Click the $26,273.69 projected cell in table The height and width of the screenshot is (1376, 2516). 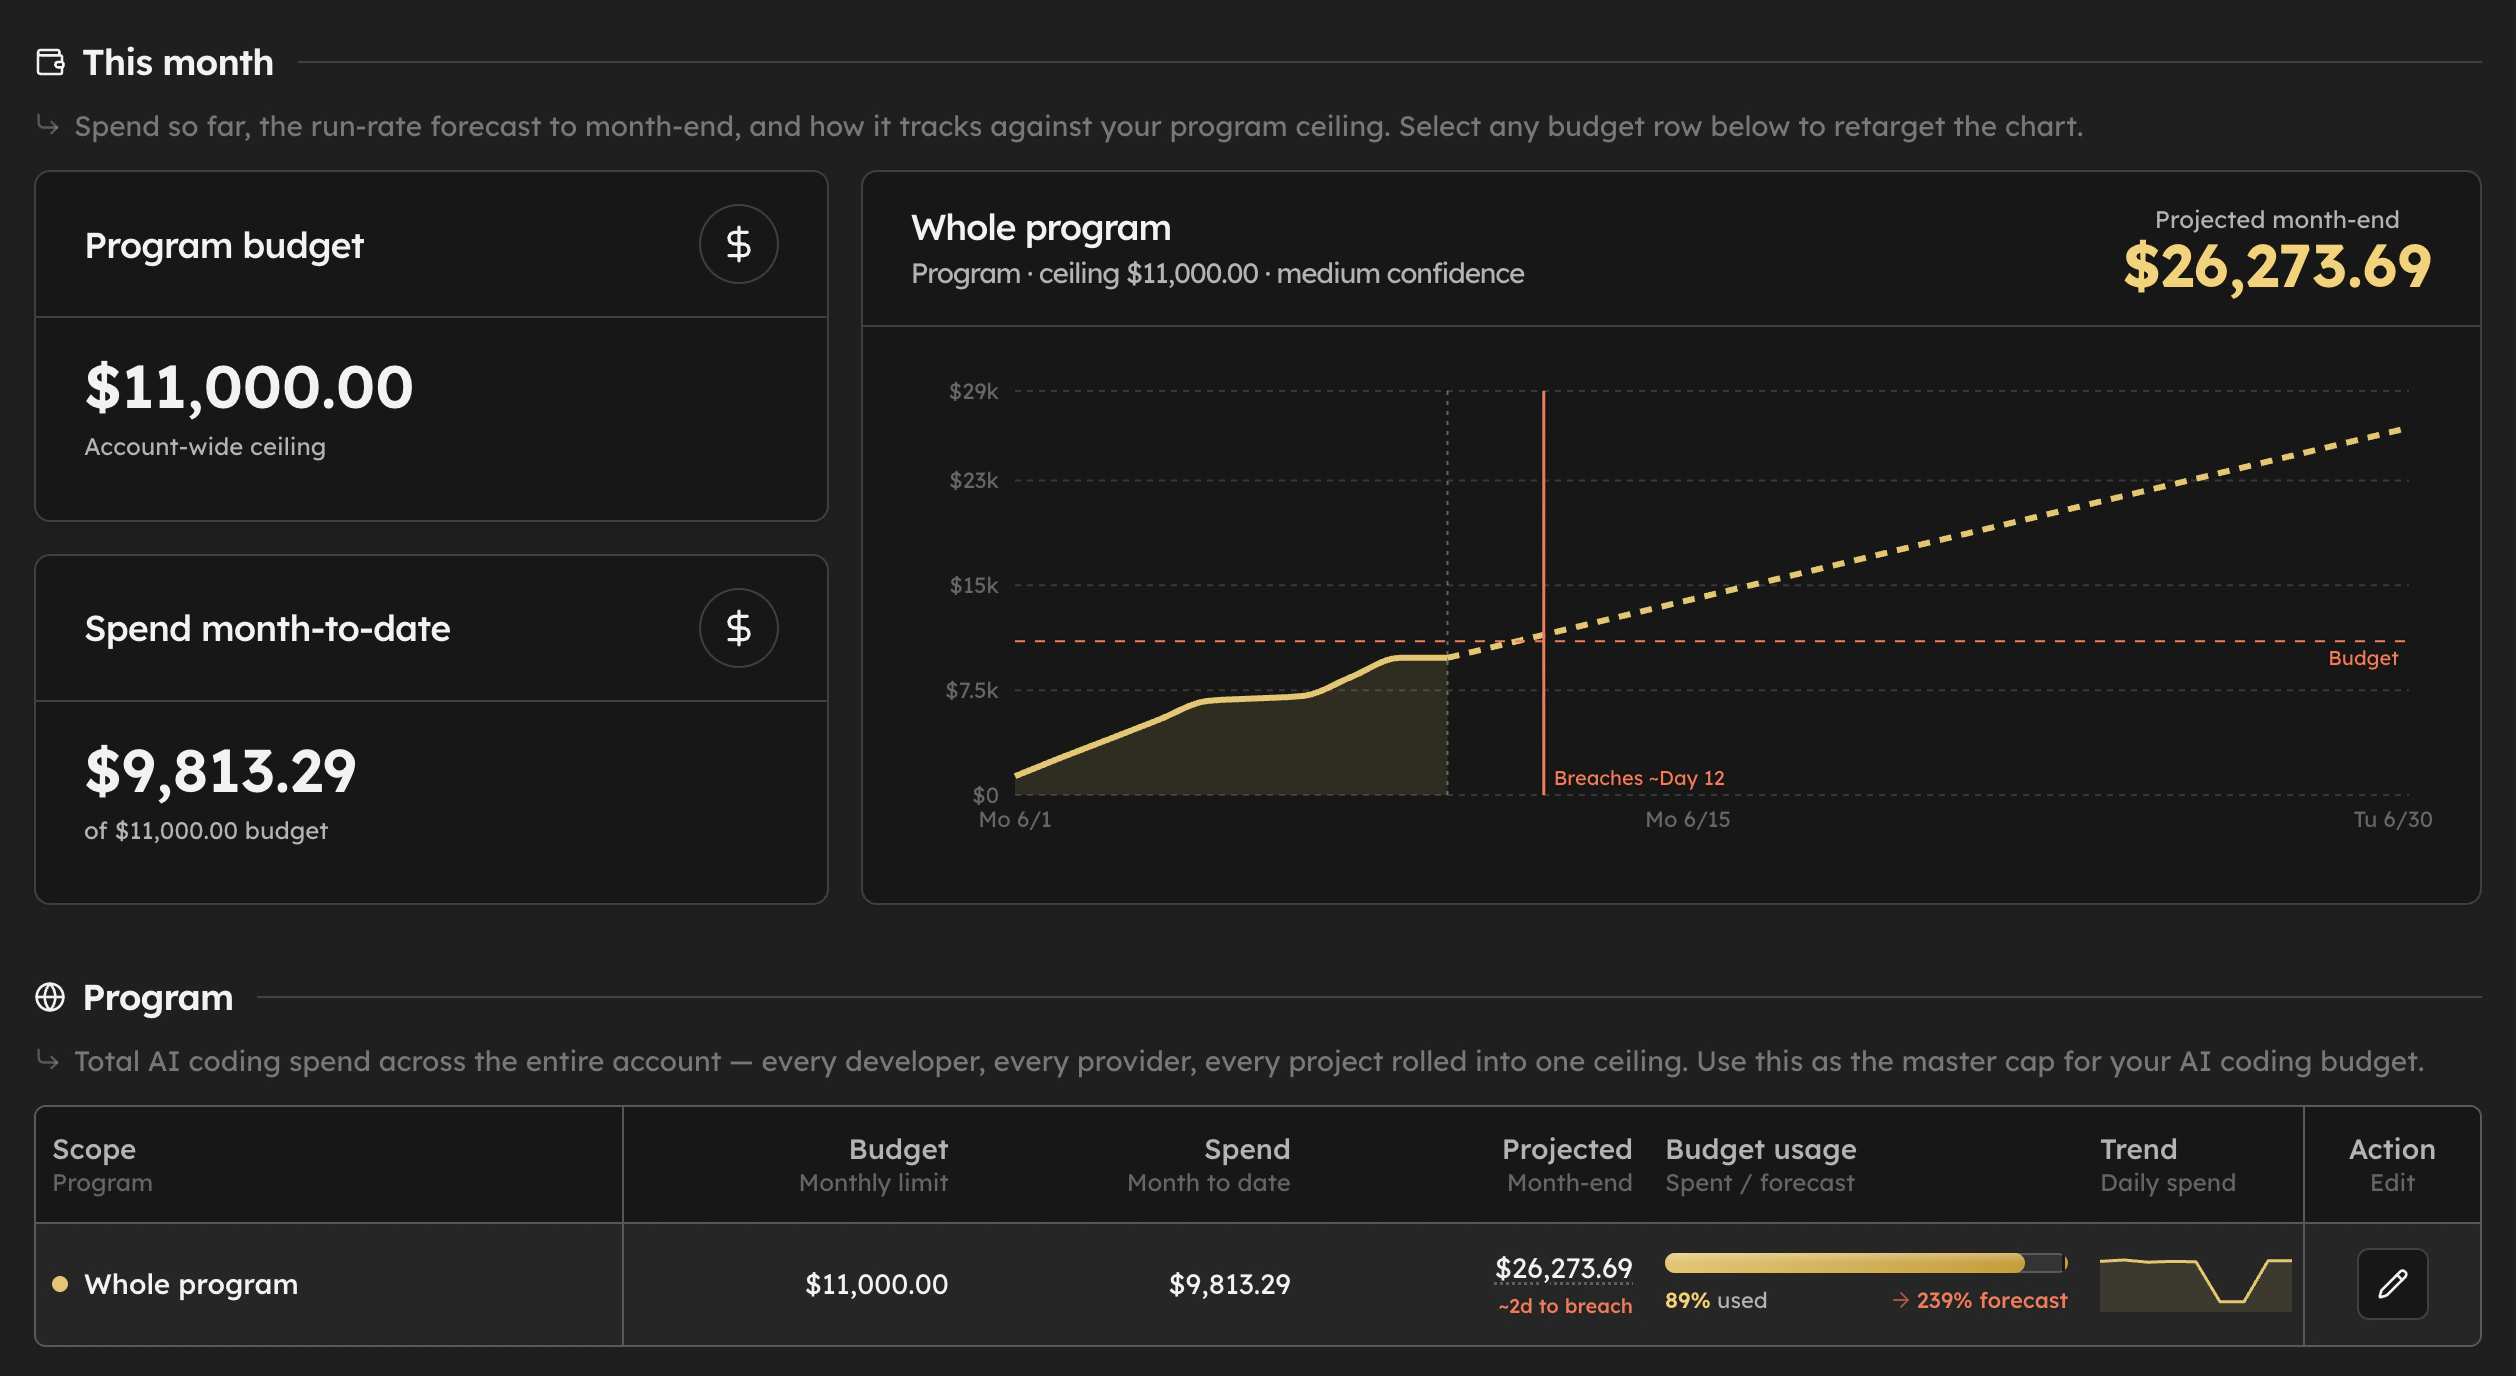click(x=1564, y=1268)
